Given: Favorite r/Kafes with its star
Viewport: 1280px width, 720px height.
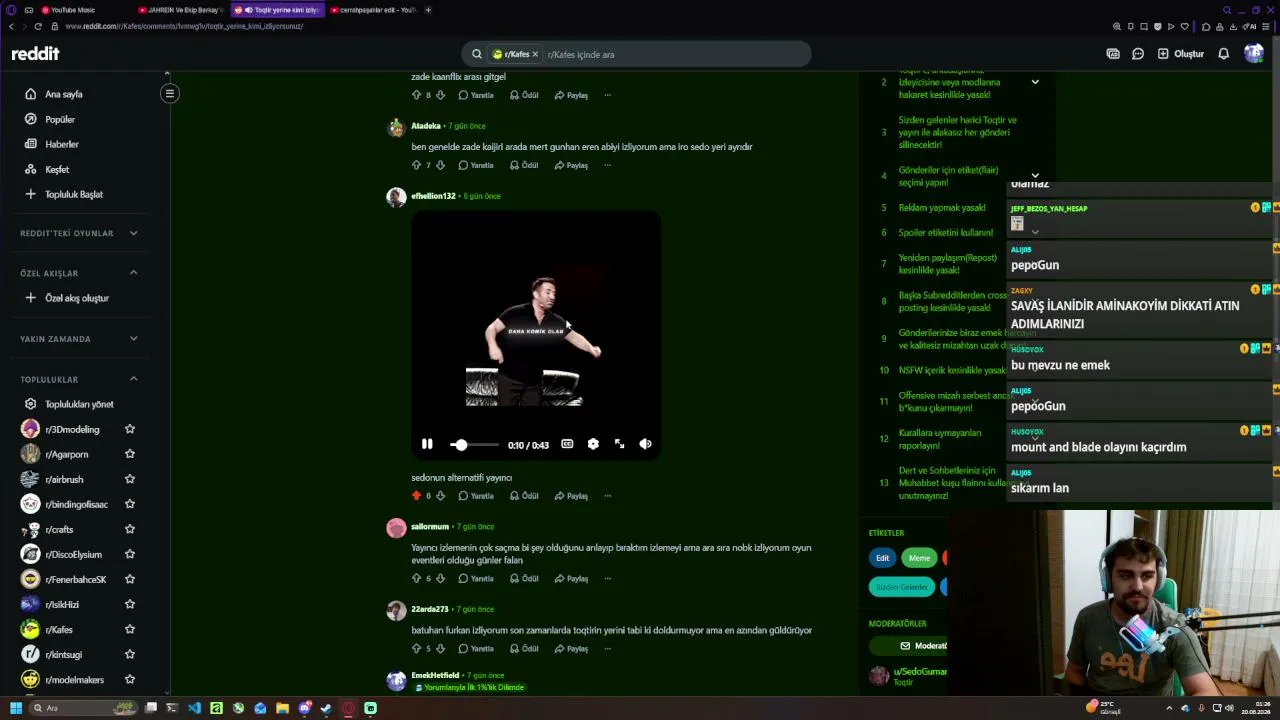Looking at the screenshot, I should click(130, 629).
